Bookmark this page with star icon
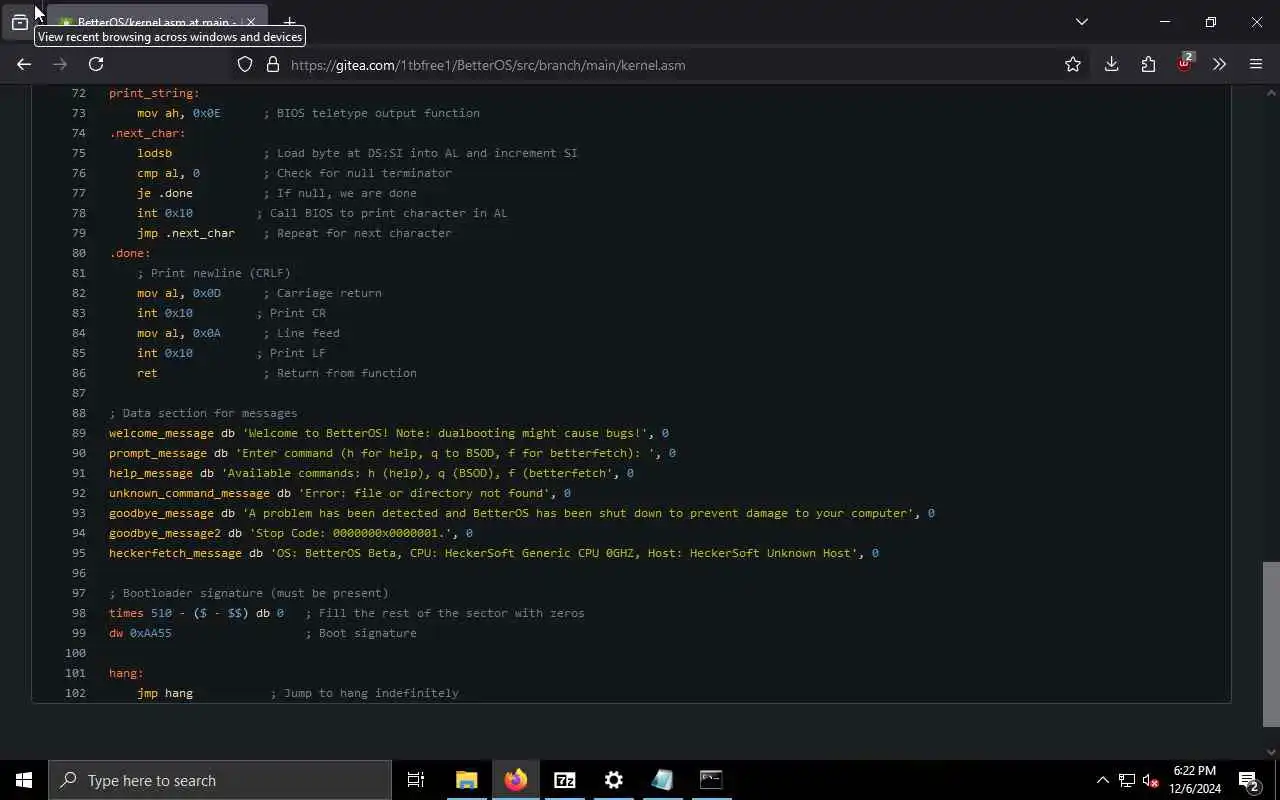 click(1073, 65)
